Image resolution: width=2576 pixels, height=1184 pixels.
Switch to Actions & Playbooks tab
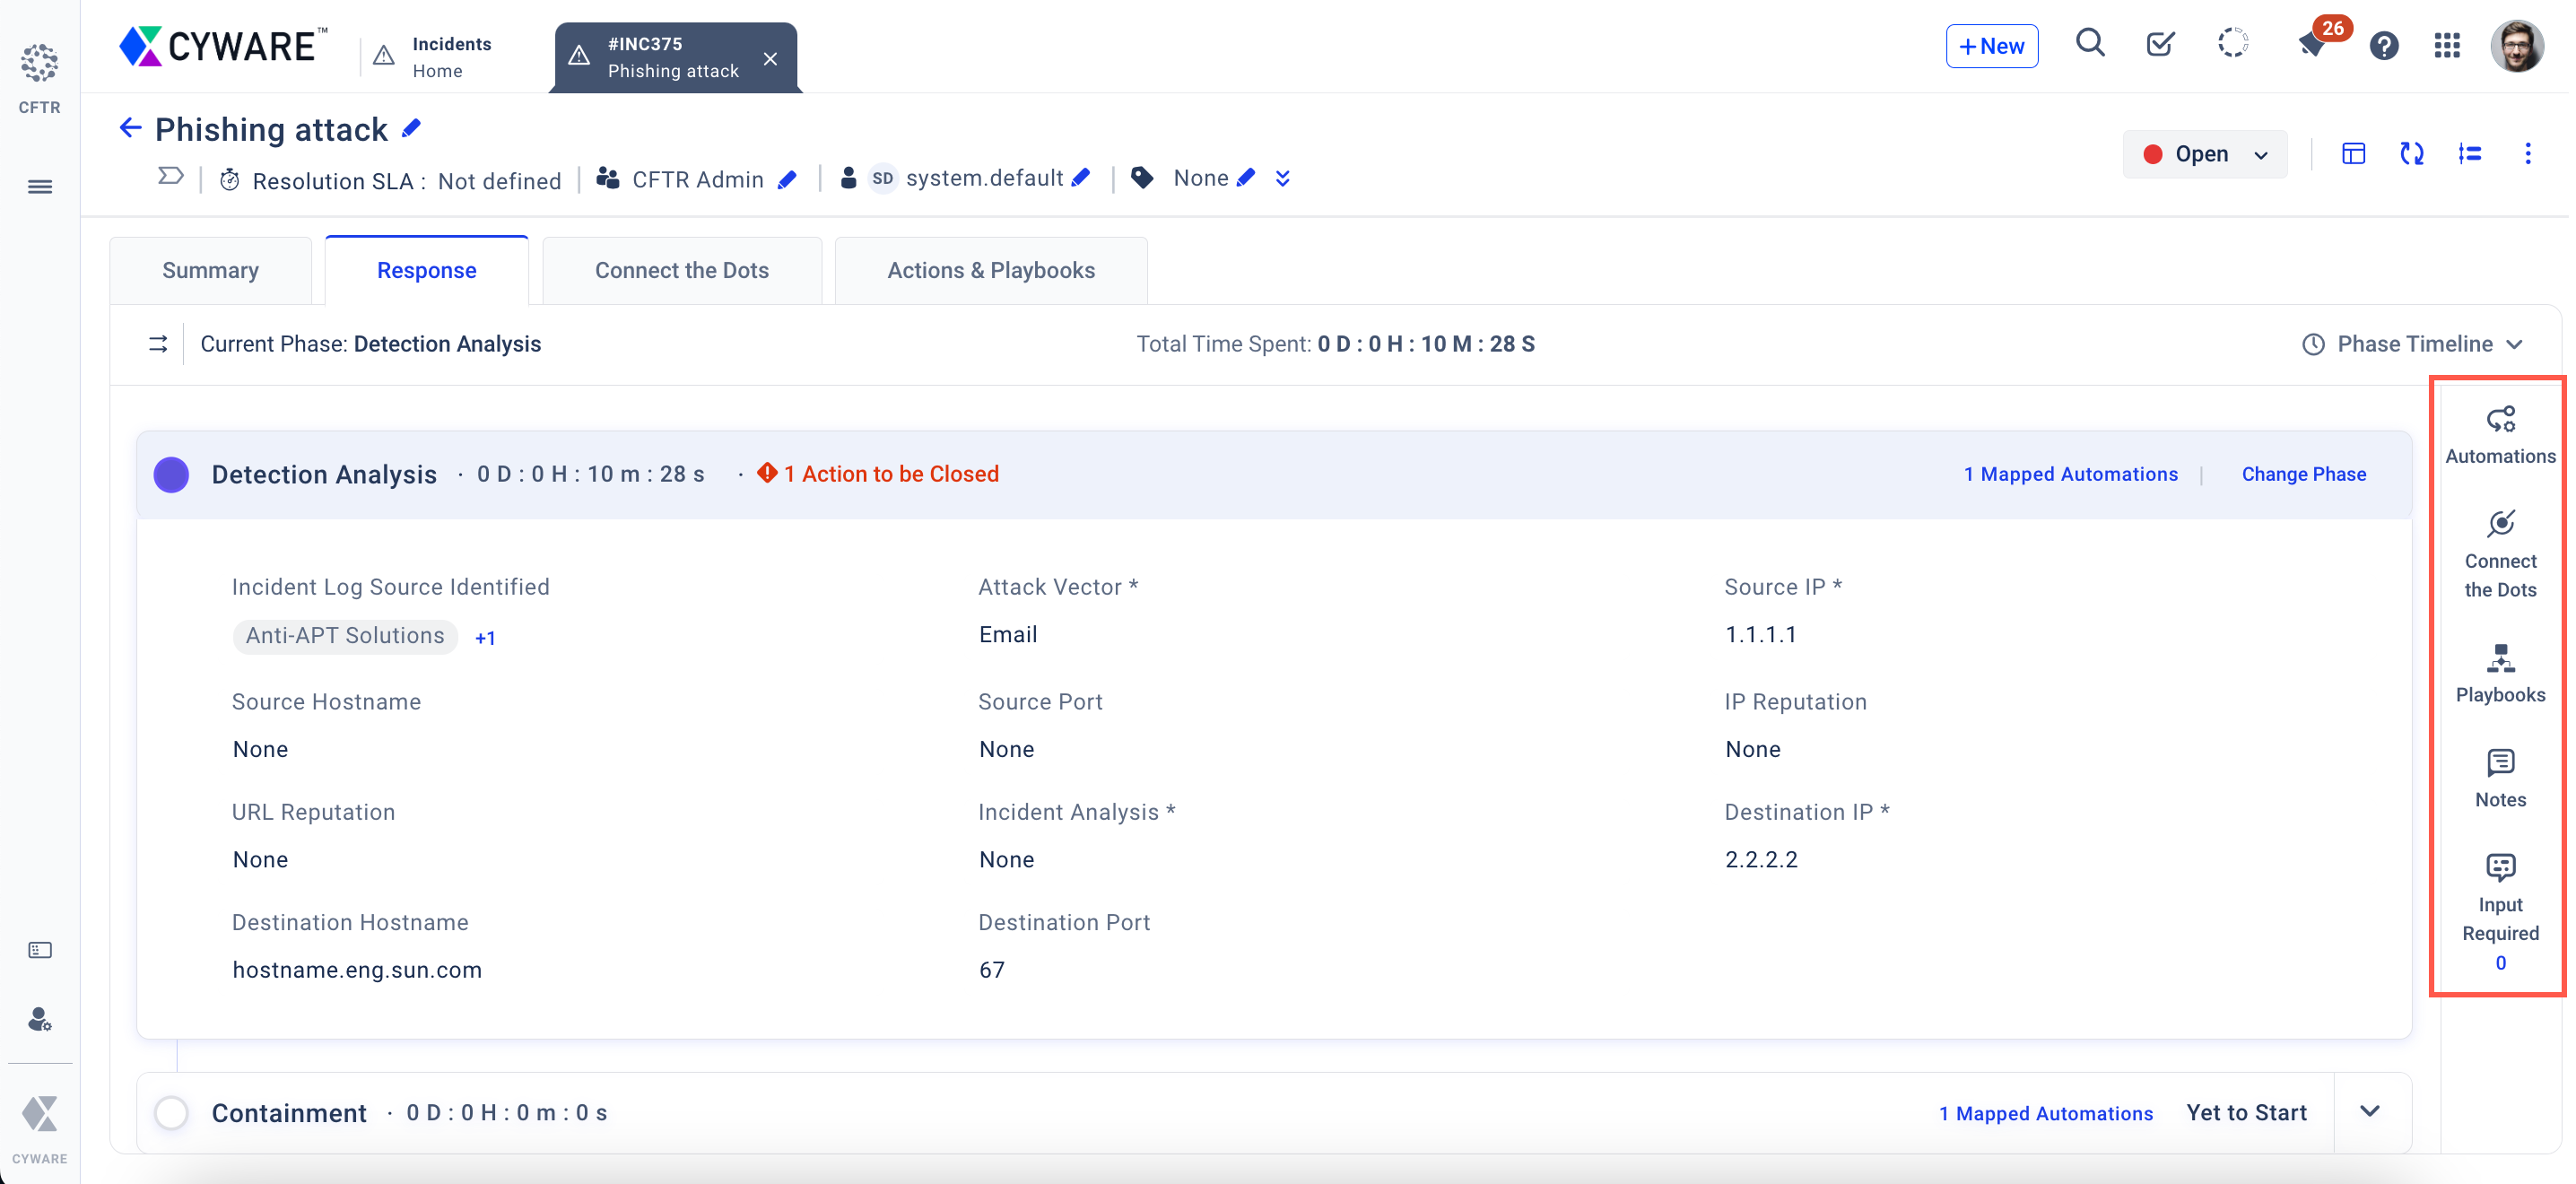coord(990,270)
